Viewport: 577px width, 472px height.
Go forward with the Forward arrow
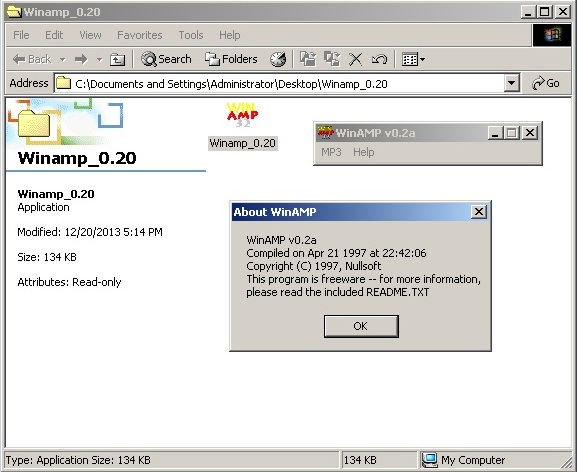(x=81, y=59)
